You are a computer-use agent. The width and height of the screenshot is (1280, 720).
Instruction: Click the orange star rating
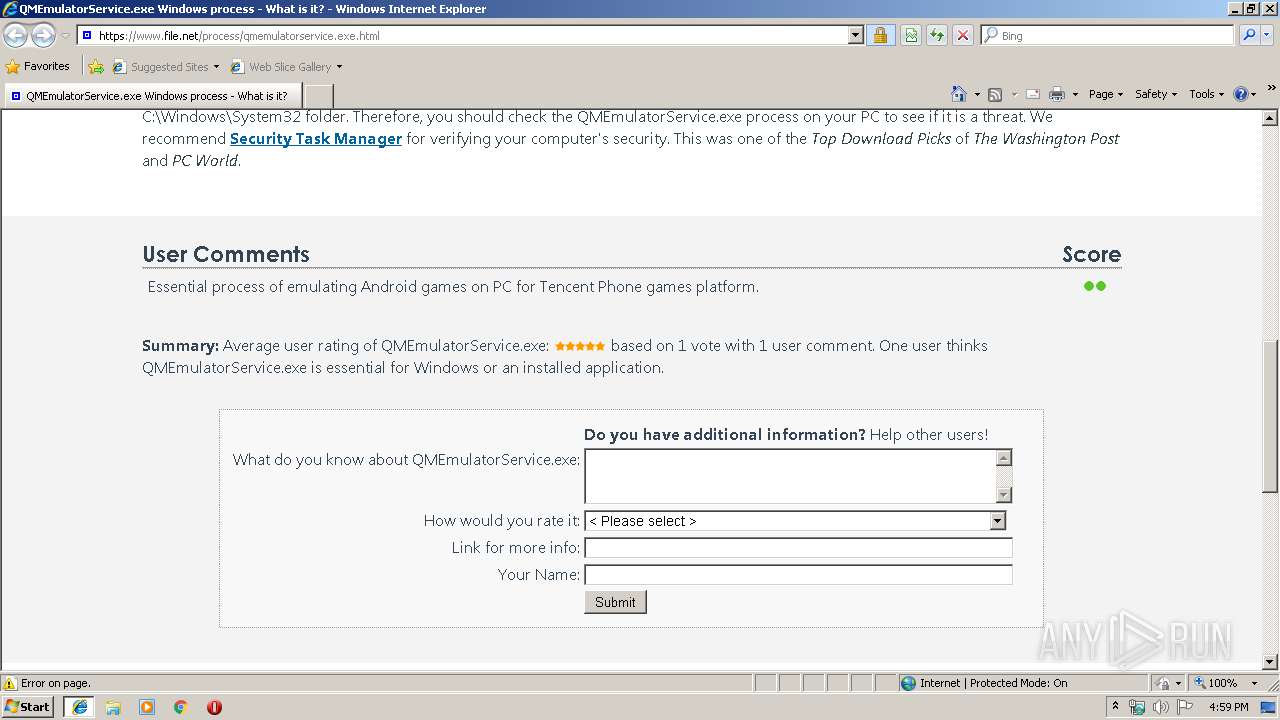580,346
